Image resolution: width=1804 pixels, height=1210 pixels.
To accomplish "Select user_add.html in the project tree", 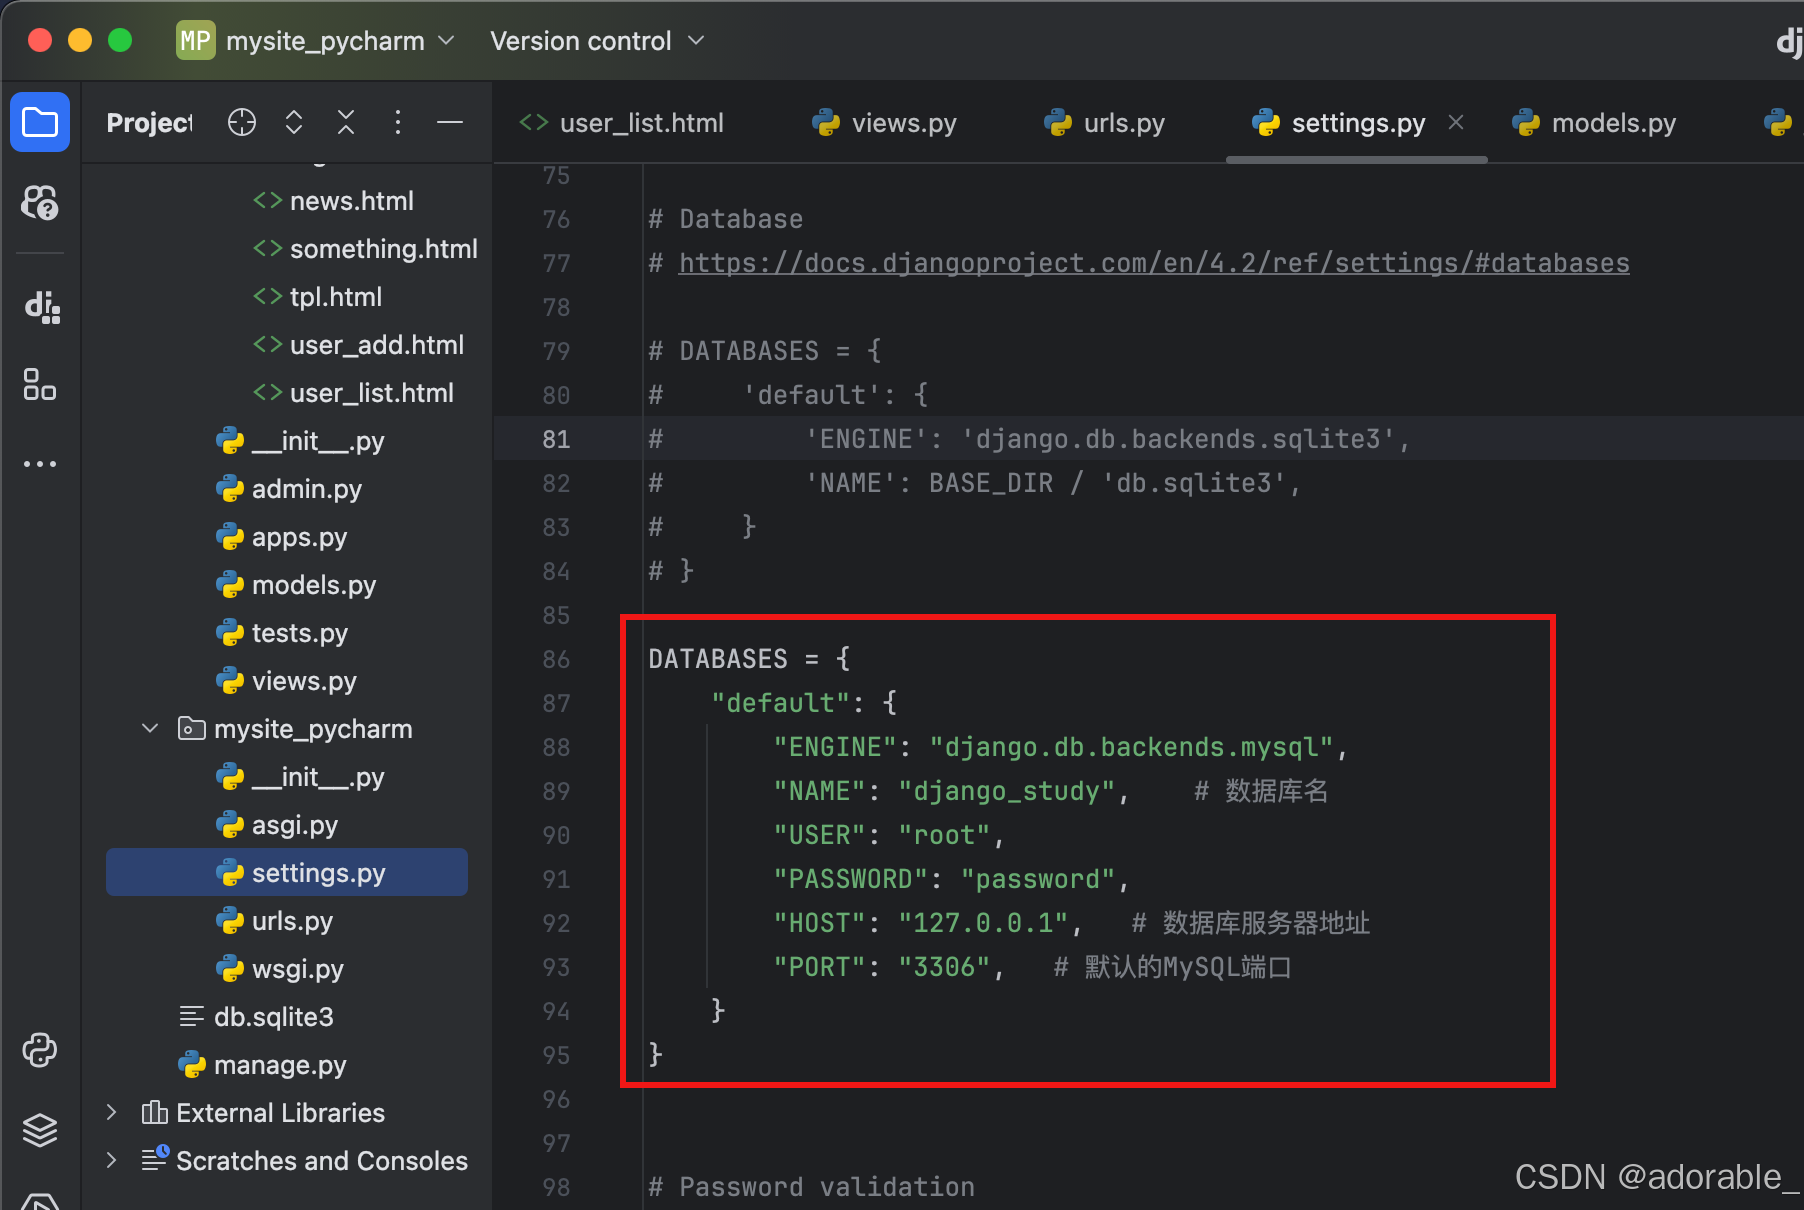I will [x=377, y=345].
